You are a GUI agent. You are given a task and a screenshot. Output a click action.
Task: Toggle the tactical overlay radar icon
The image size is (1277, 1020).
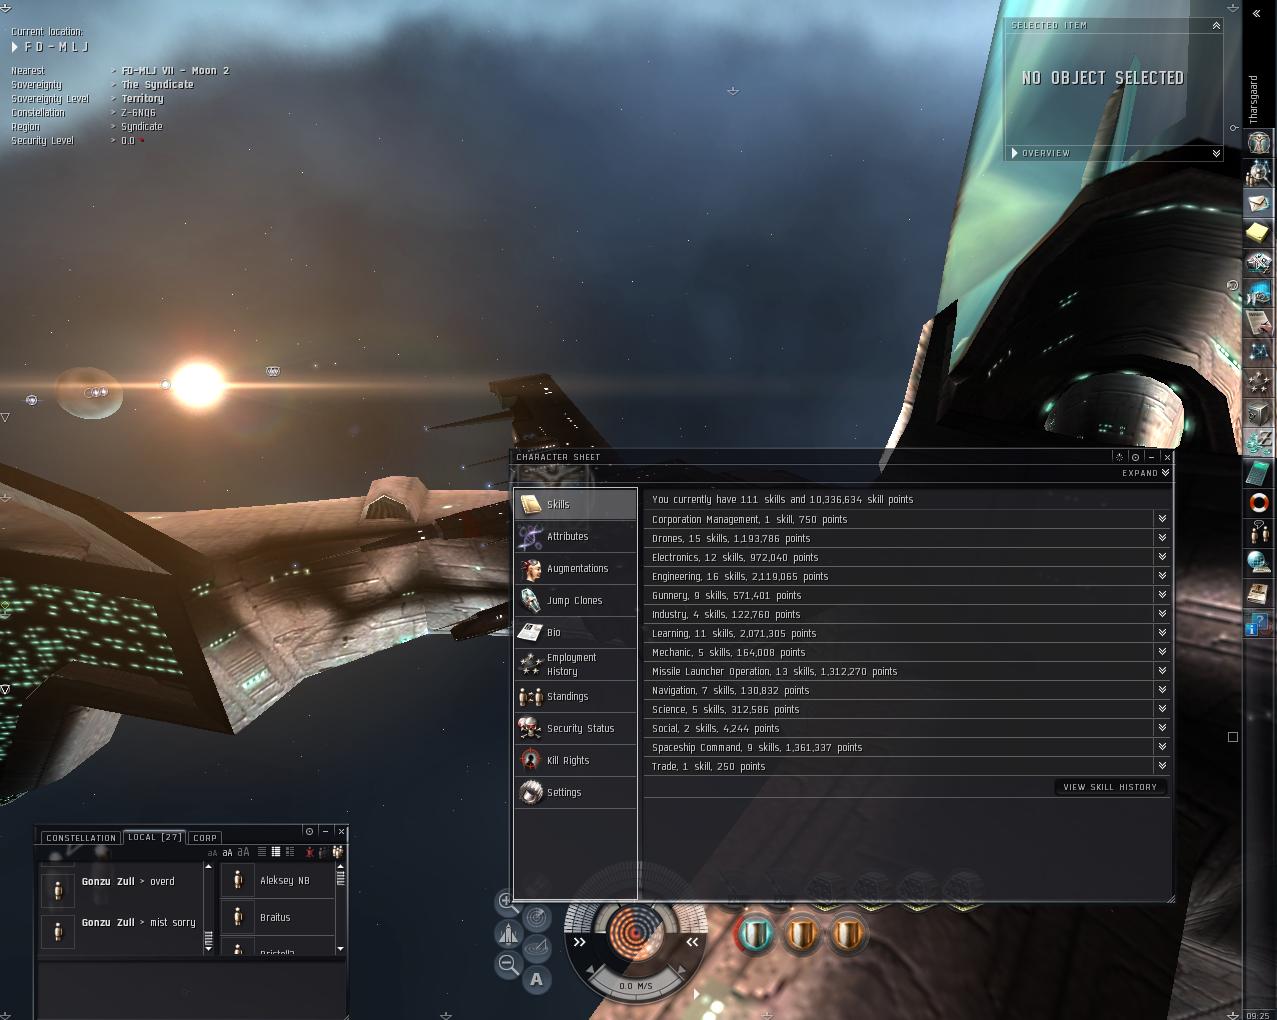point(537,916)
